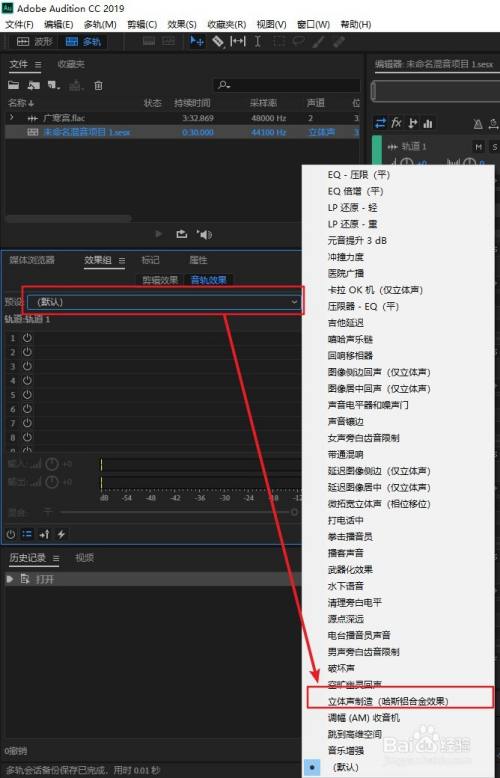The image size is (500, 778).
Task: Toggle loop playback in Files panel
Action: click(182, 234)
